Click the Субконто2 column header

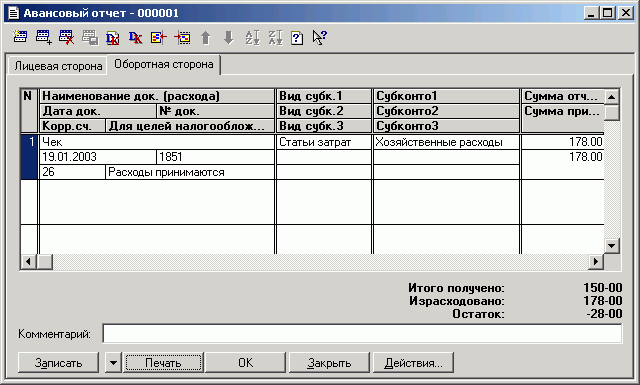pos(446,111)
